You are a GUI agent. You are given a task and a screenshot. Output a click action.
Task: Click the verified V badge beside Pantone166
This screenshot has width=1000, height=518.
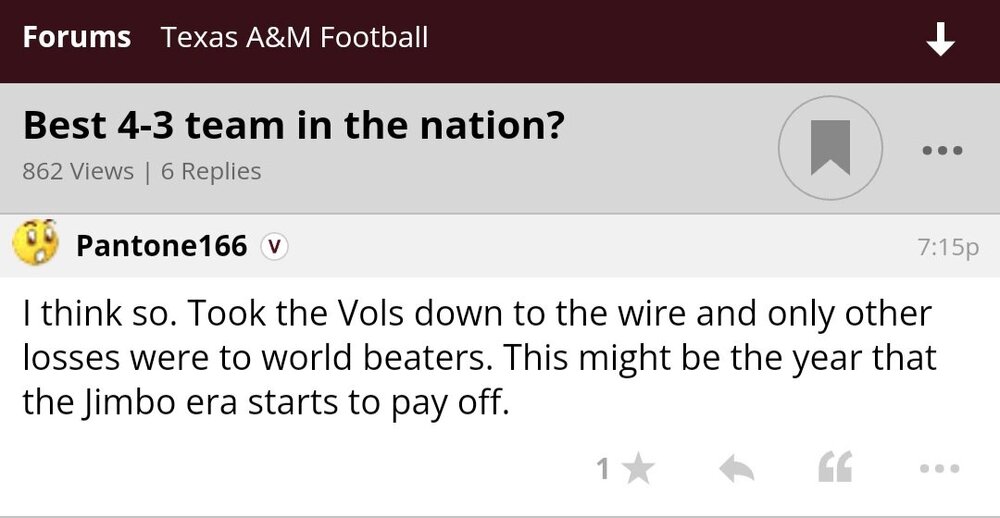pyautogui.click(x=274, y=246)
